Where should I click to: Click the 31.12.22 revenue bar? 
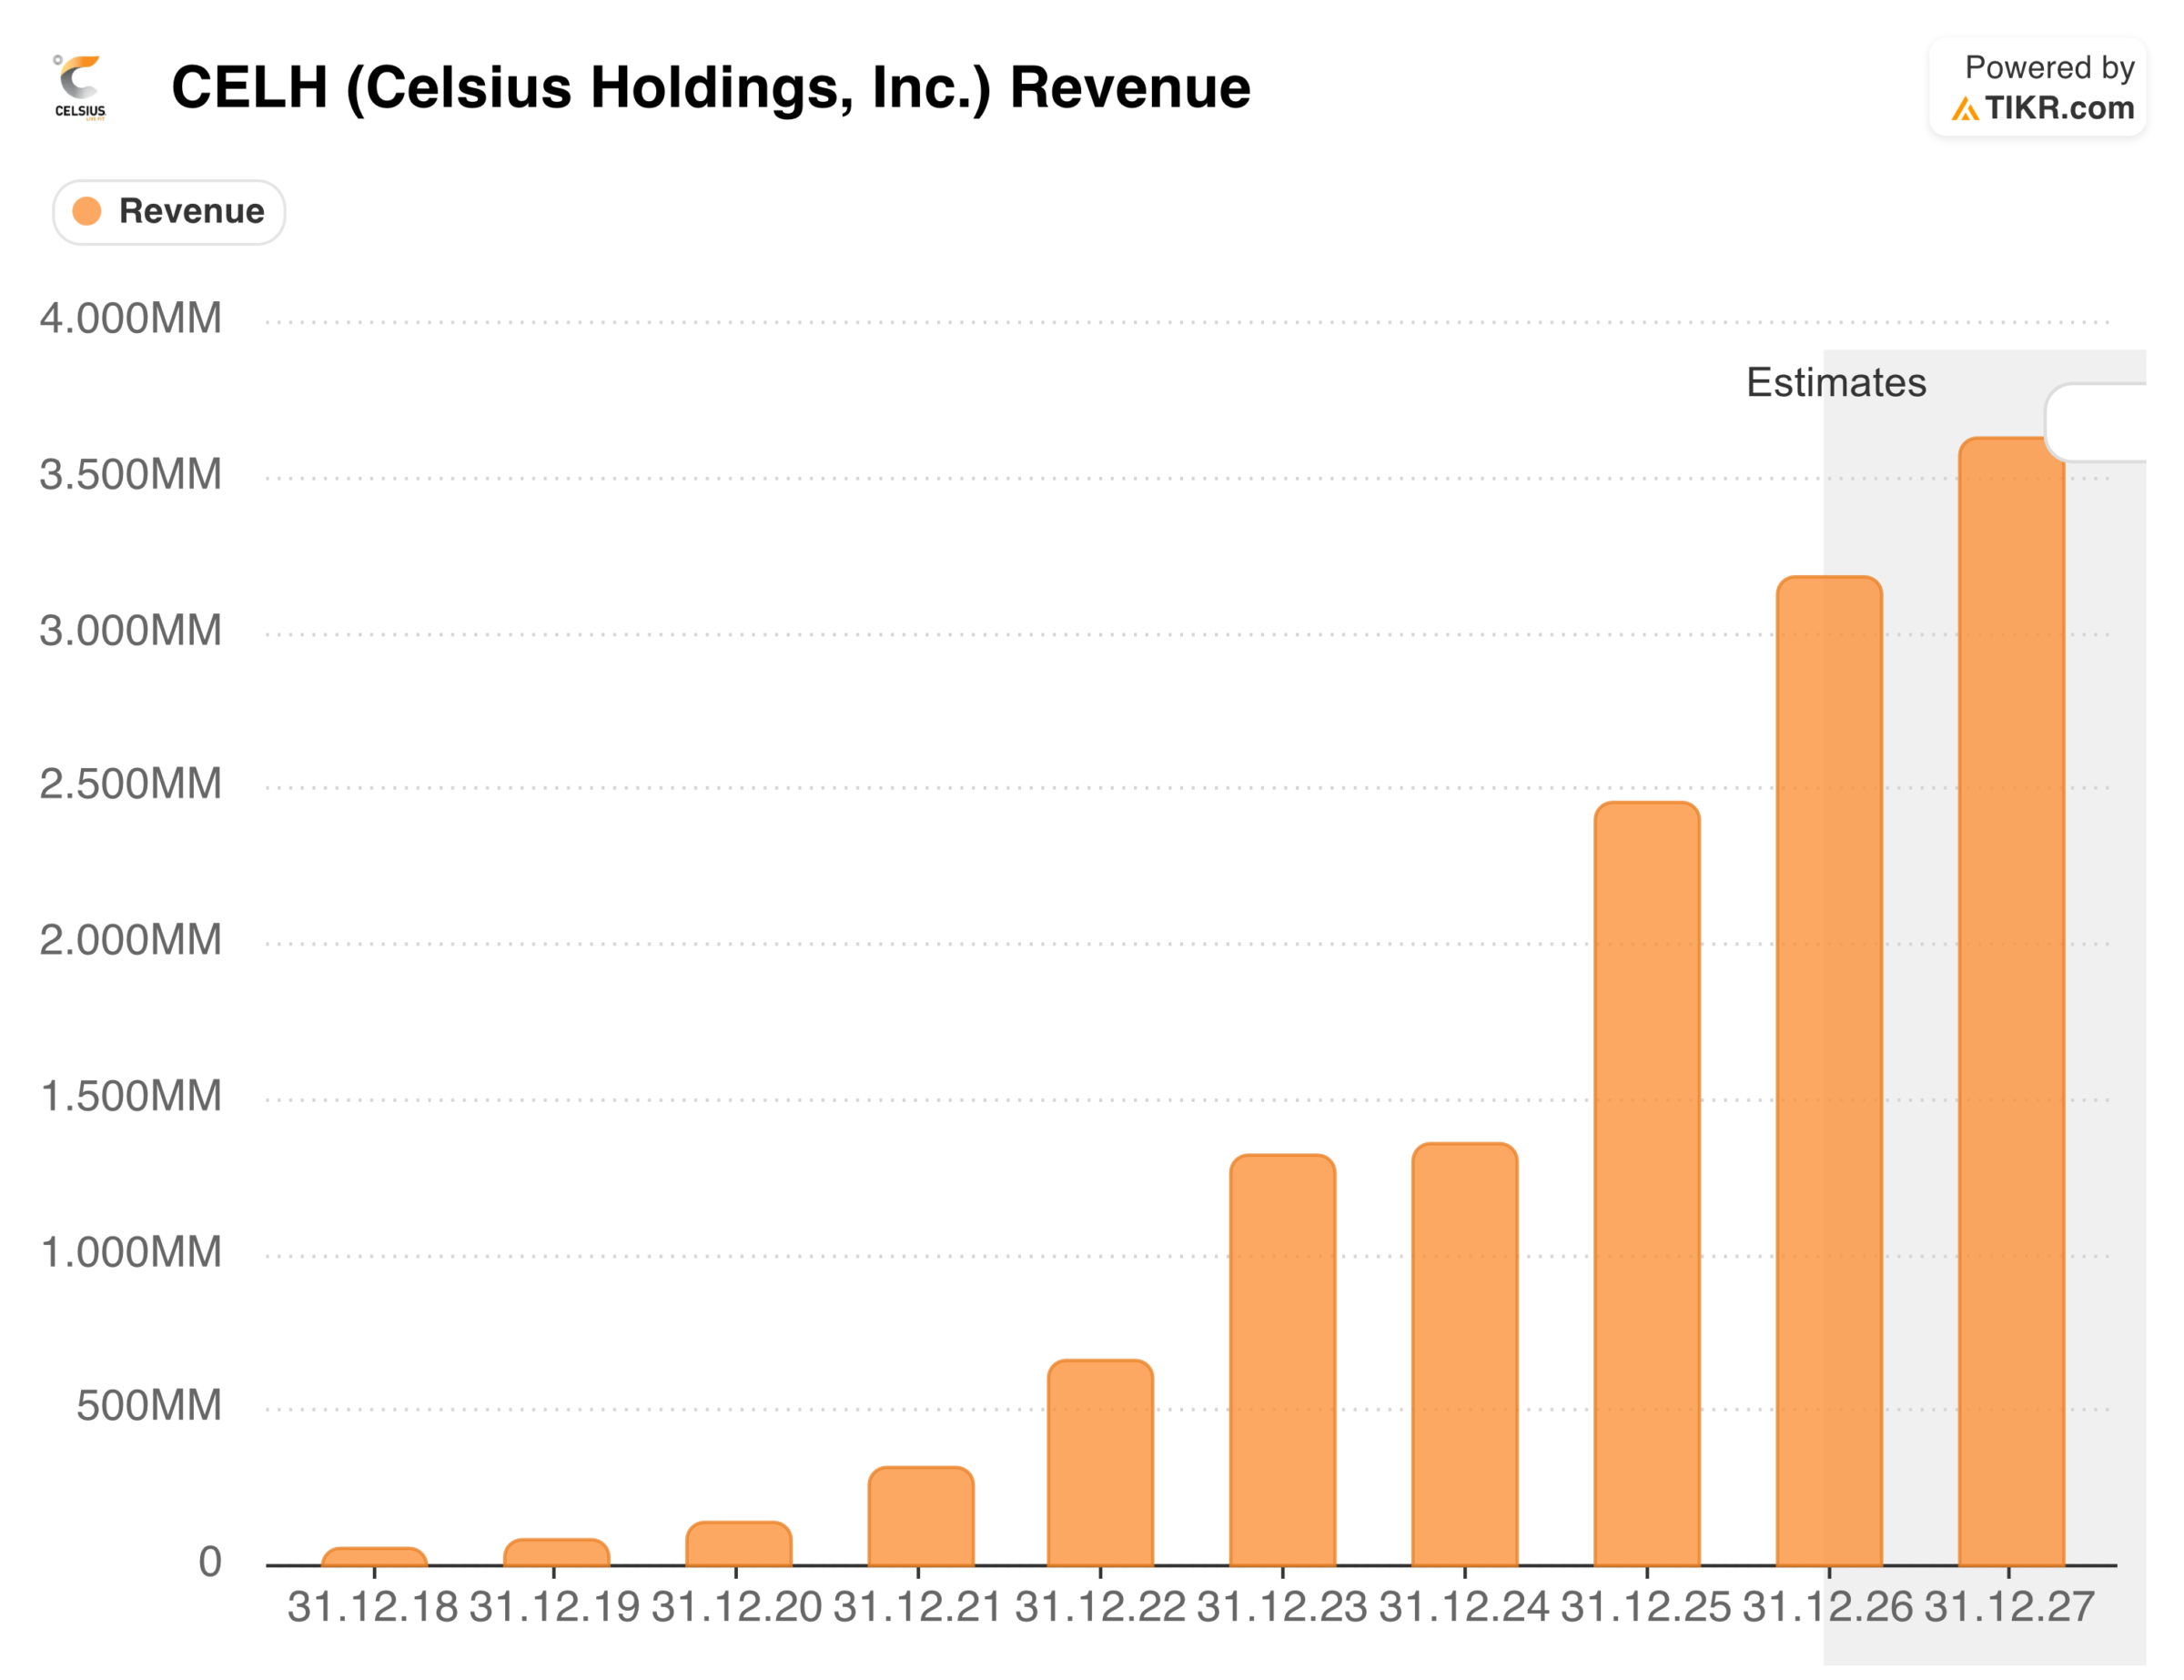click(x=1100, y=1462)
